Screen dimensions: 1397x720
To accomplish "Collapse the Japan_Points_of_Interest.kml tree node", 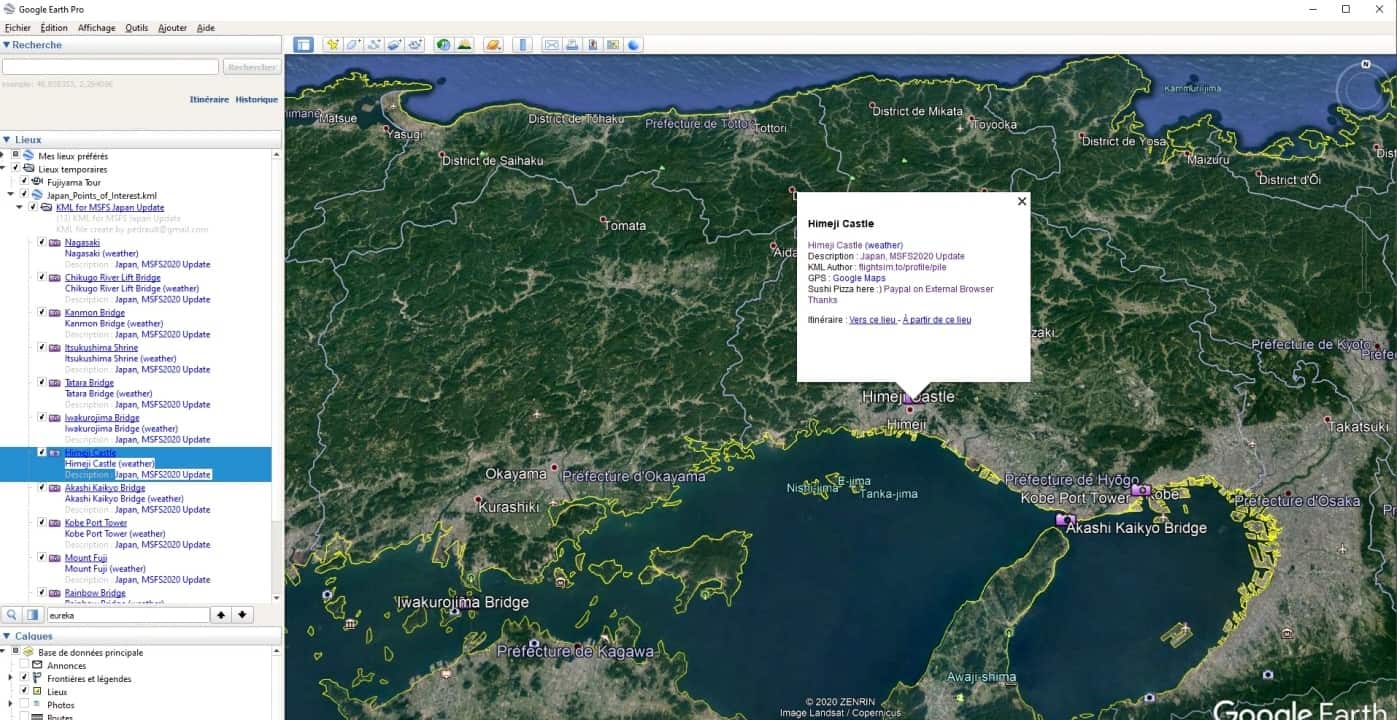I will click(11, 195).
